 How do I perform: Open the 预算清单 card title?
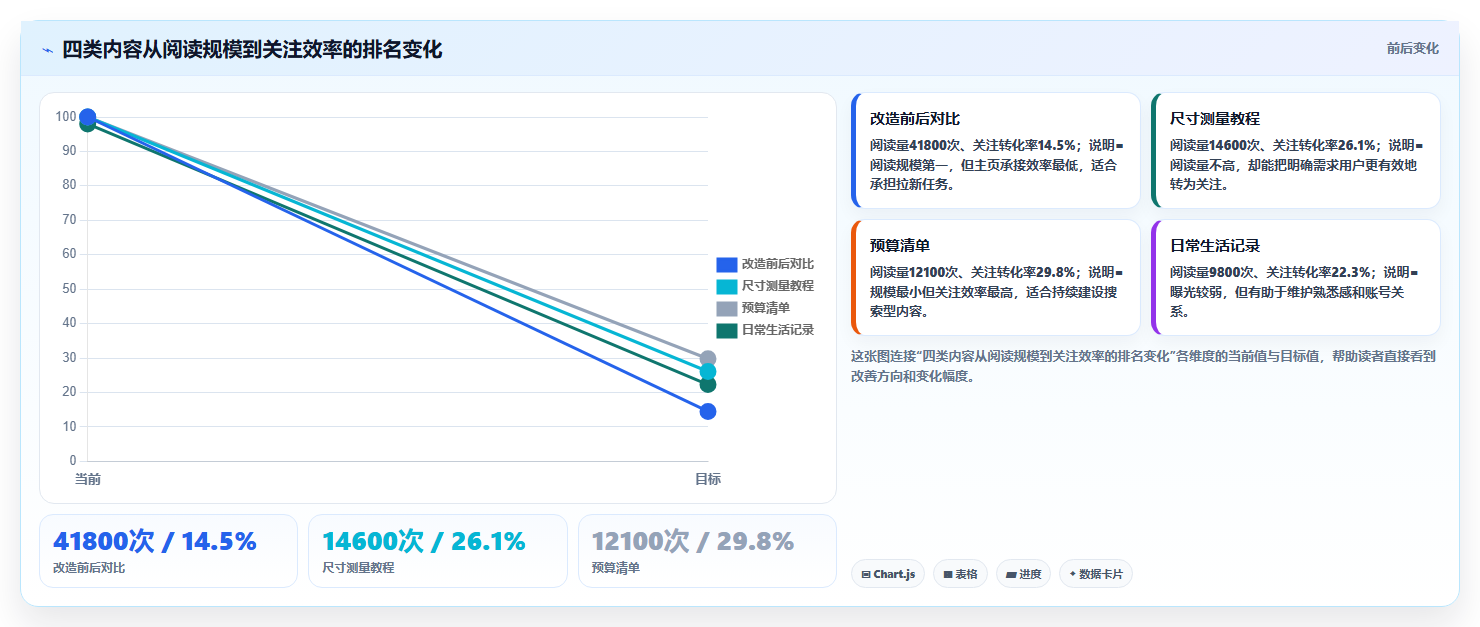[x=900, y=245]
